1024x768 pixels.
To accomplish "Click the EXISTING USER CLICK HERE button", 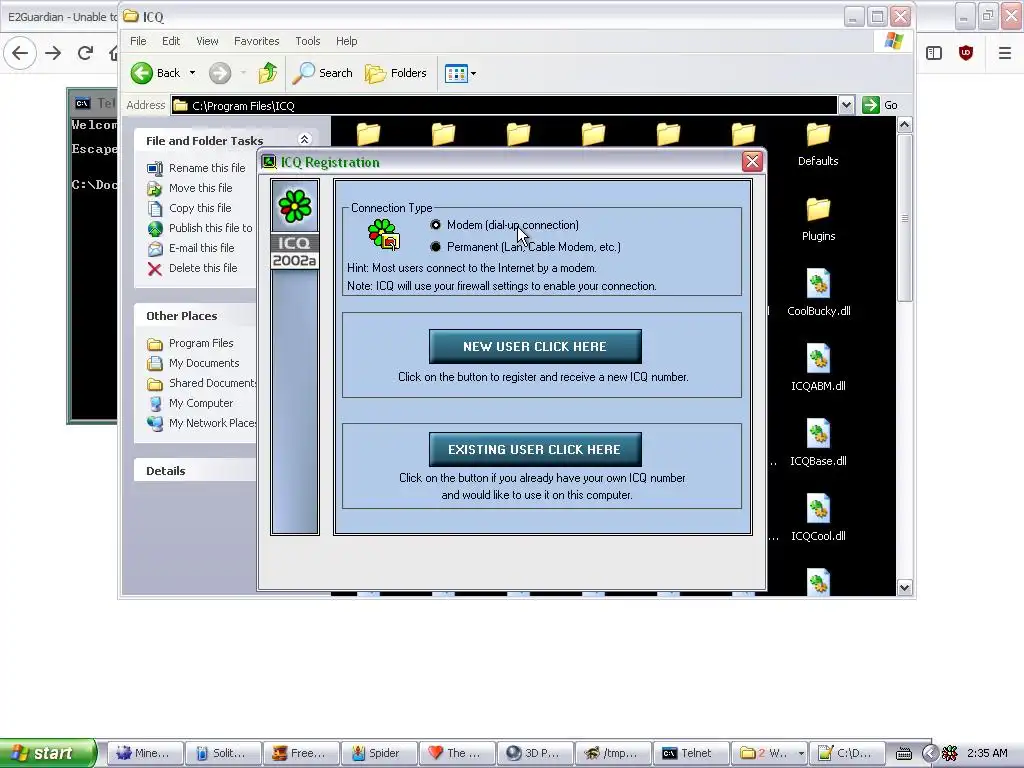I will (535, 449).
